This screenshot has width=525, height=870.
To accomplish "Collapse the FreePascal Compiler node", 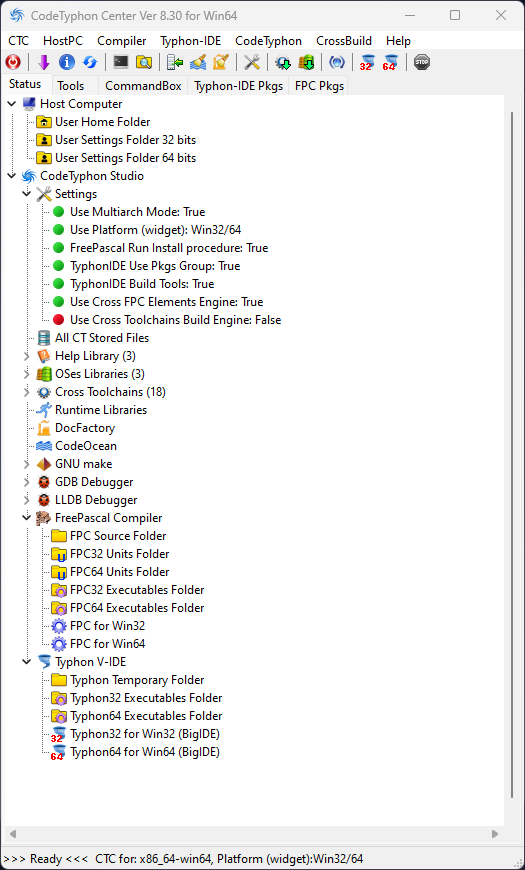I will click(27, 518).
